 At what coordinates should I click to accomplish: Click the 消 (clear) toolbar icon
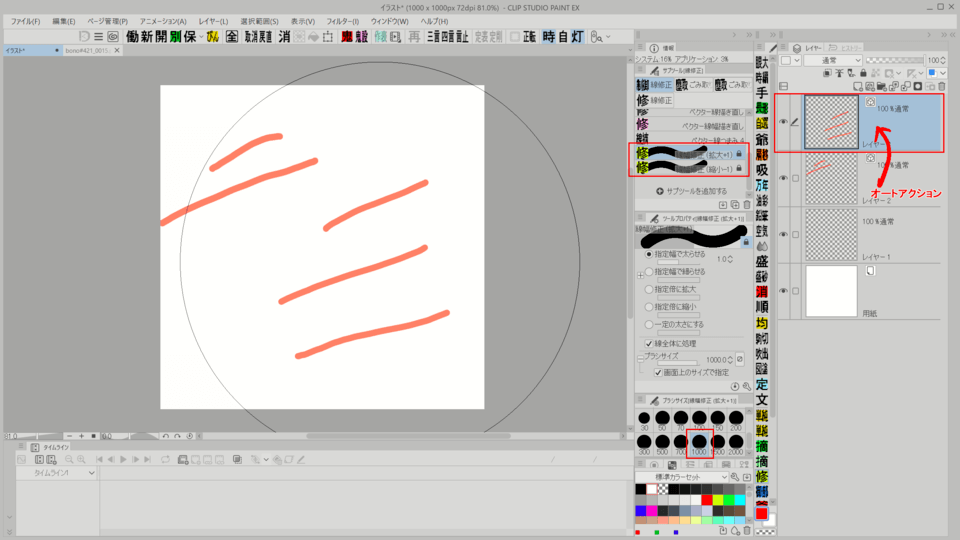(285, 37)
